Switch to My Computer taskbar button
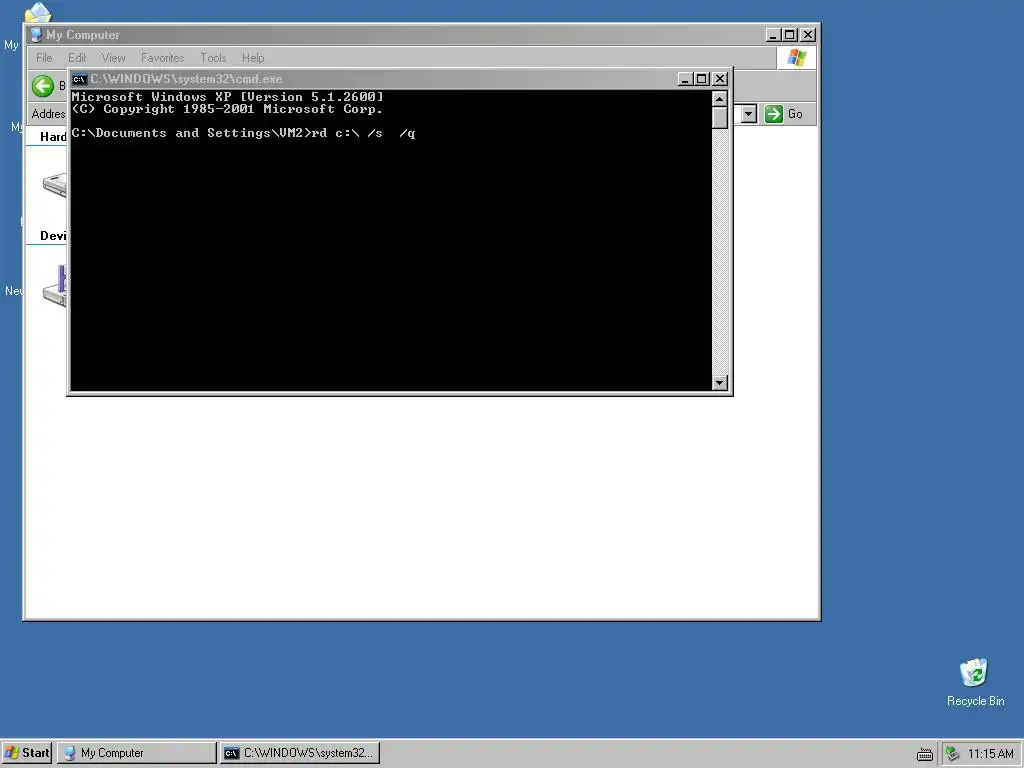1024x768 pixels. pos(137,753)
